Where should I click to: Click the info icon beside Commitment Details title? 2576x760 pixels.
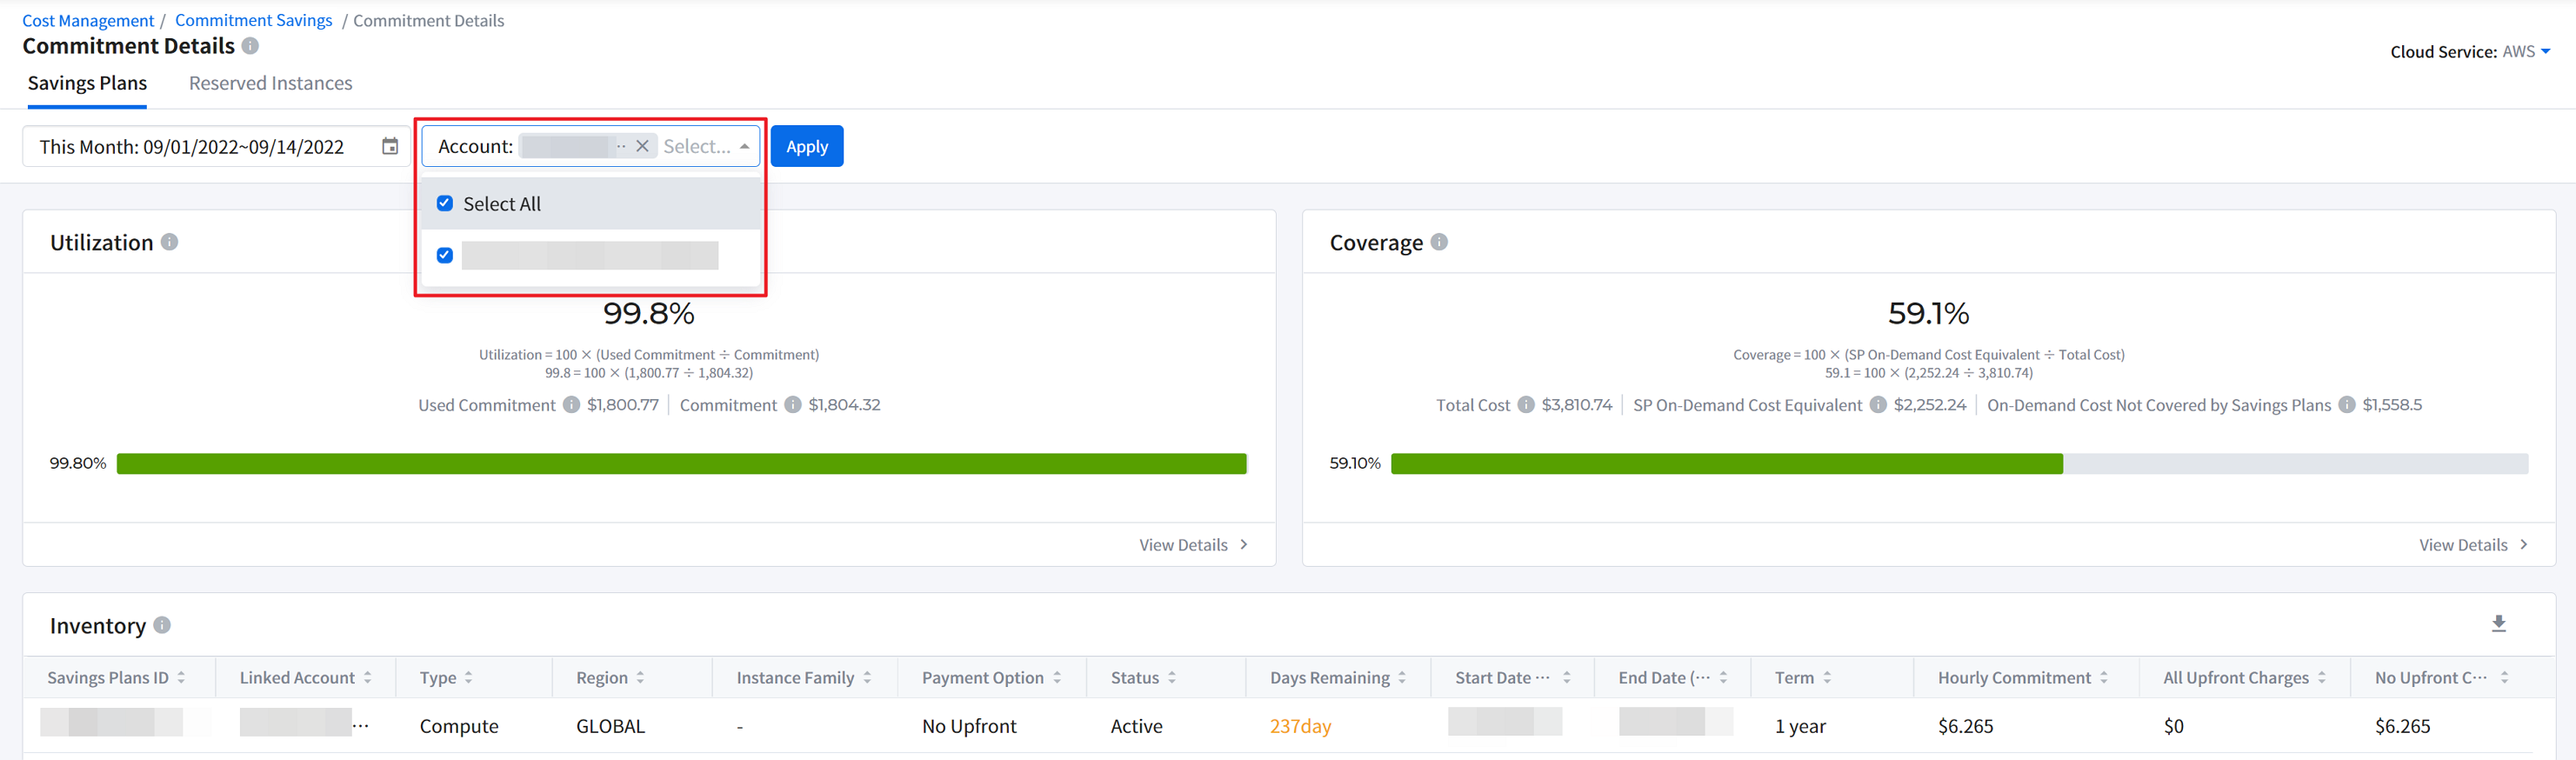pos(250,46)
